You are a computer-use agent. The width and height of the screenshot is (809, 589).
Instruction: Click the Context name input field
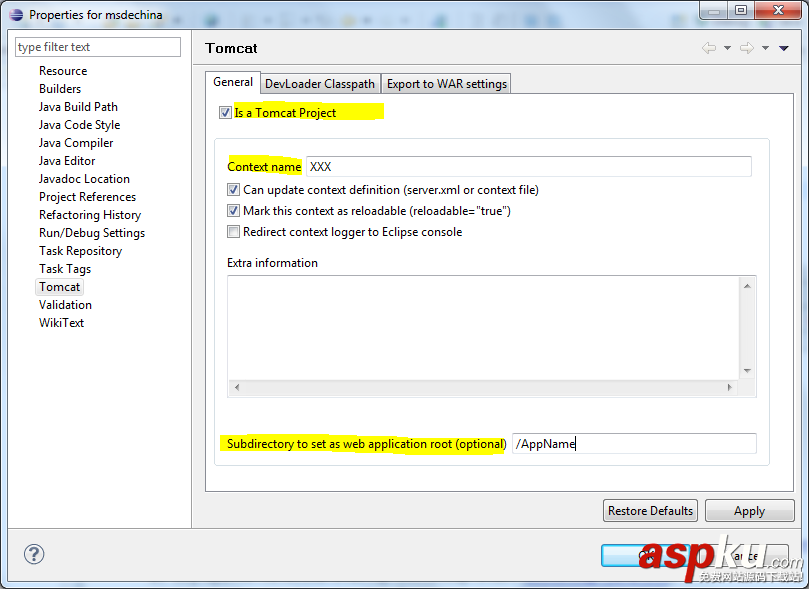[x=529, y=167]
